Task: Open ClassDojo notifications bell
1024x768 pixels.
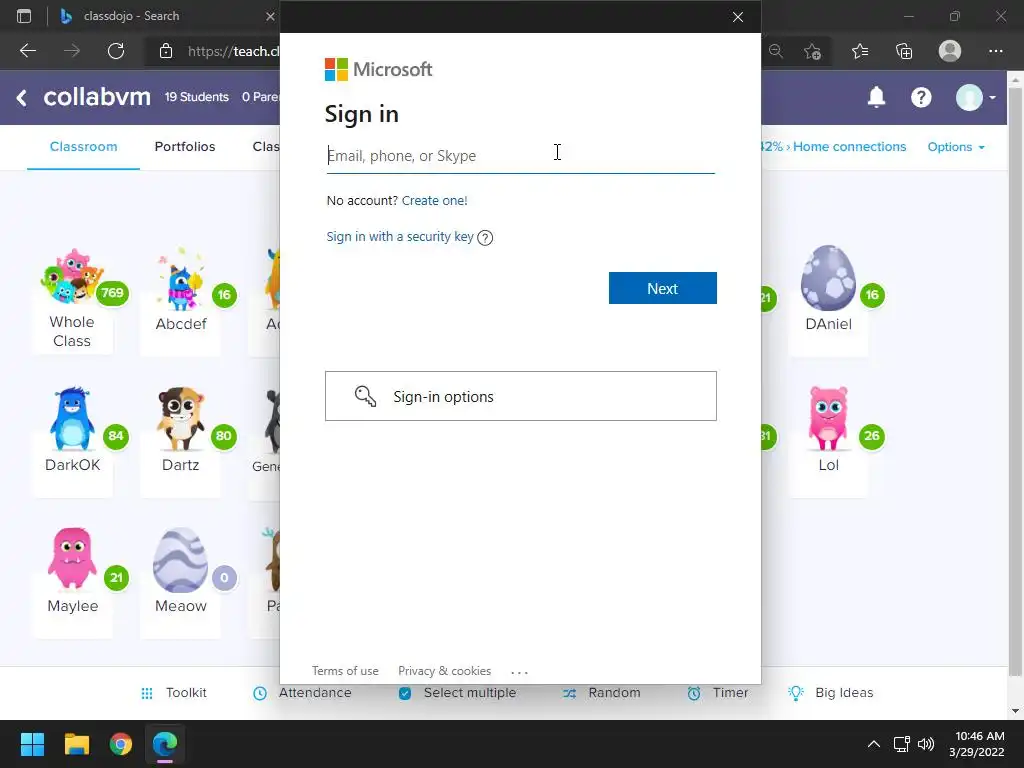Action: pyautogui.click(x=876, y=97)
